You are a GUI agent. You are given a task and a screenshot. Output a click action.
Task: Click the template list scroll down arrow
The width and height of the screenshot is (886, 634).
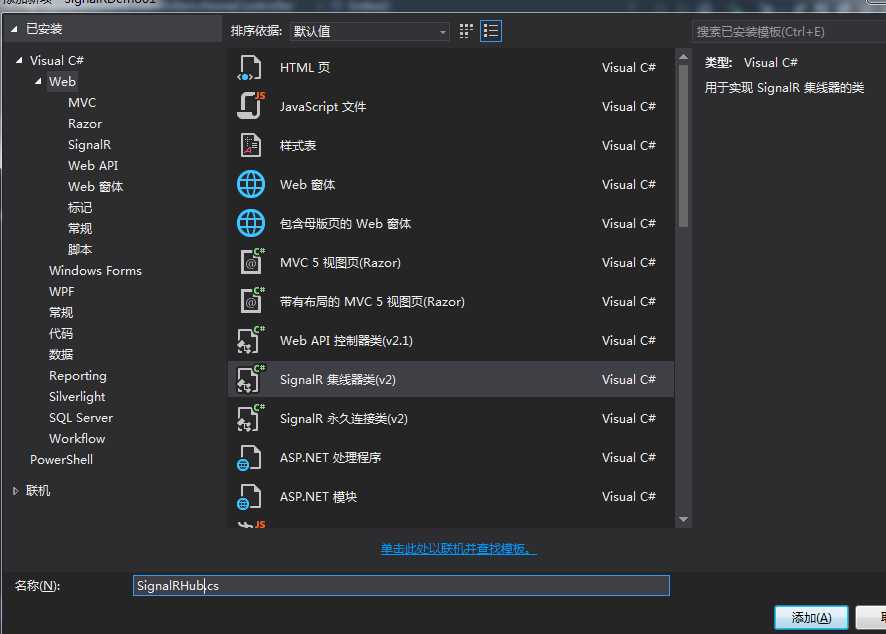[683, 519]
